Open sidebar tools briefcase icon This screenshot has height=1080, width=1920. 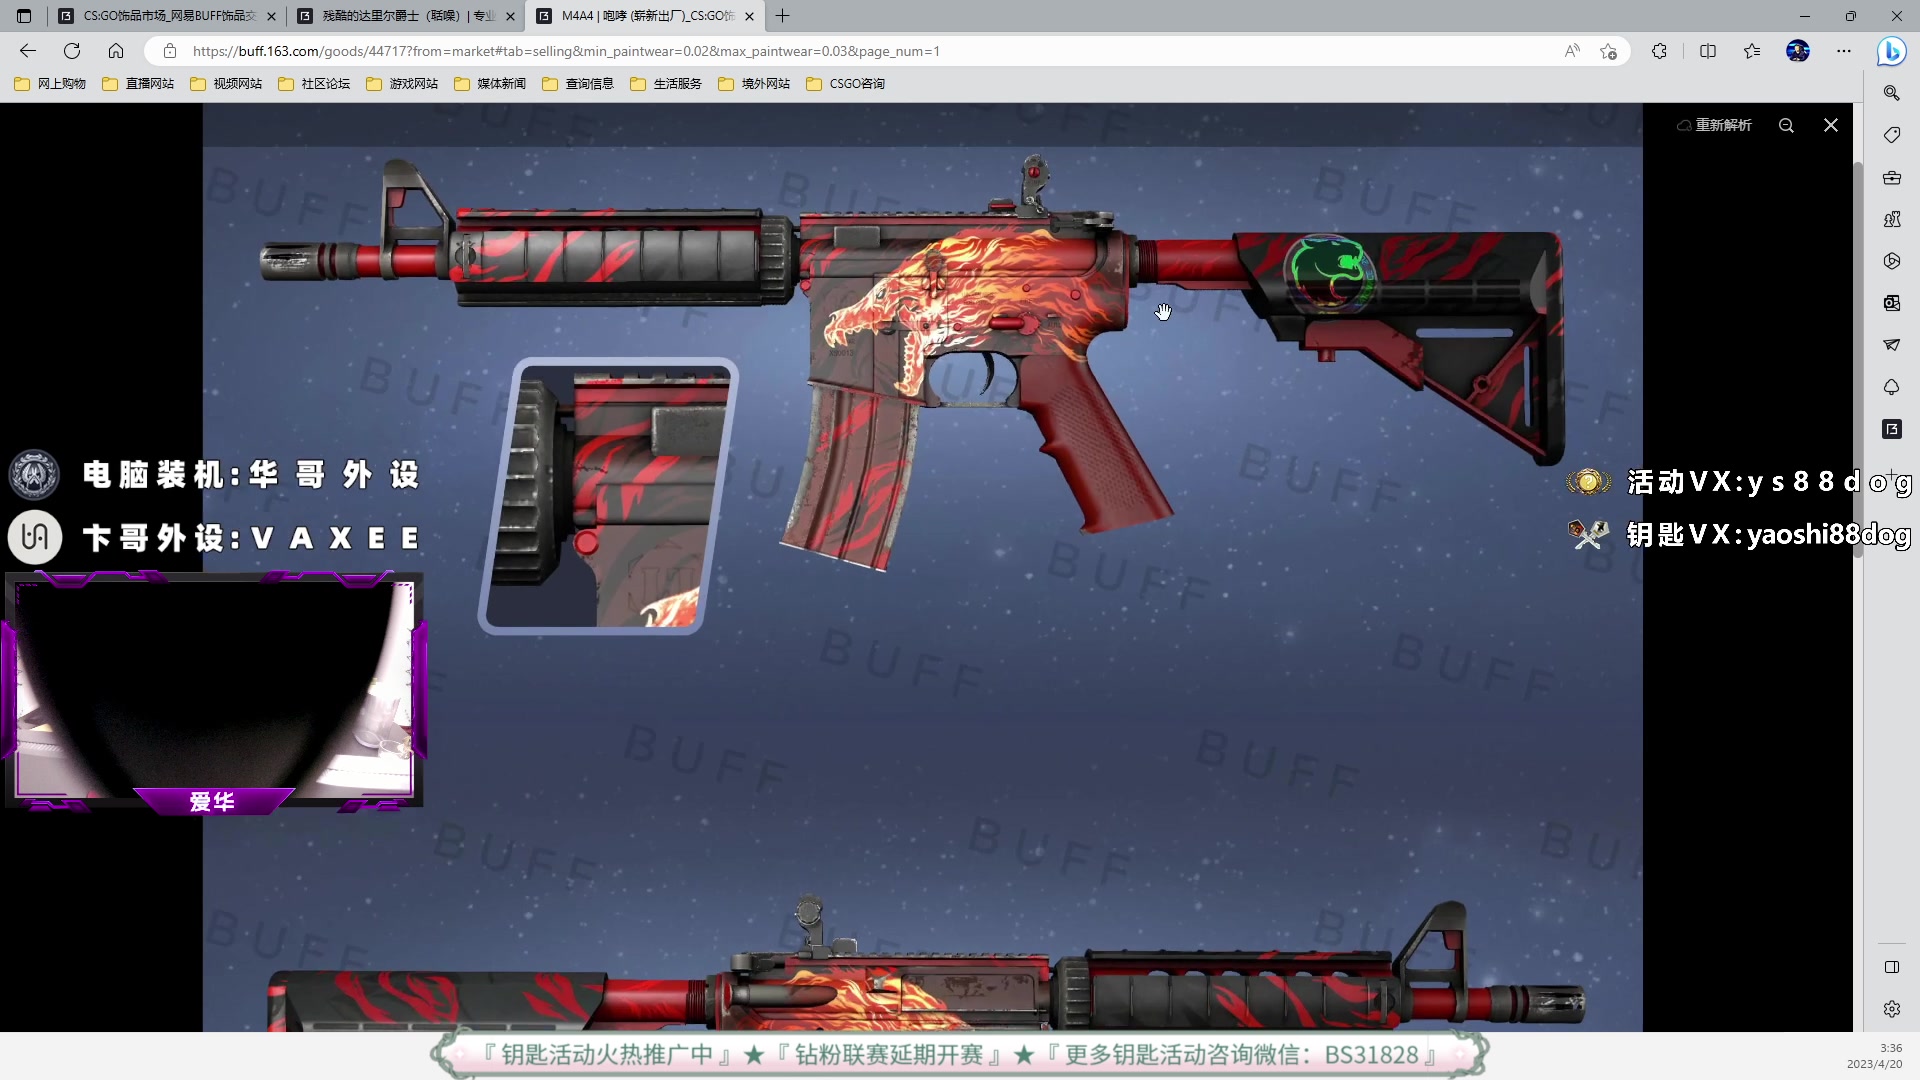tap(1892, 177)
